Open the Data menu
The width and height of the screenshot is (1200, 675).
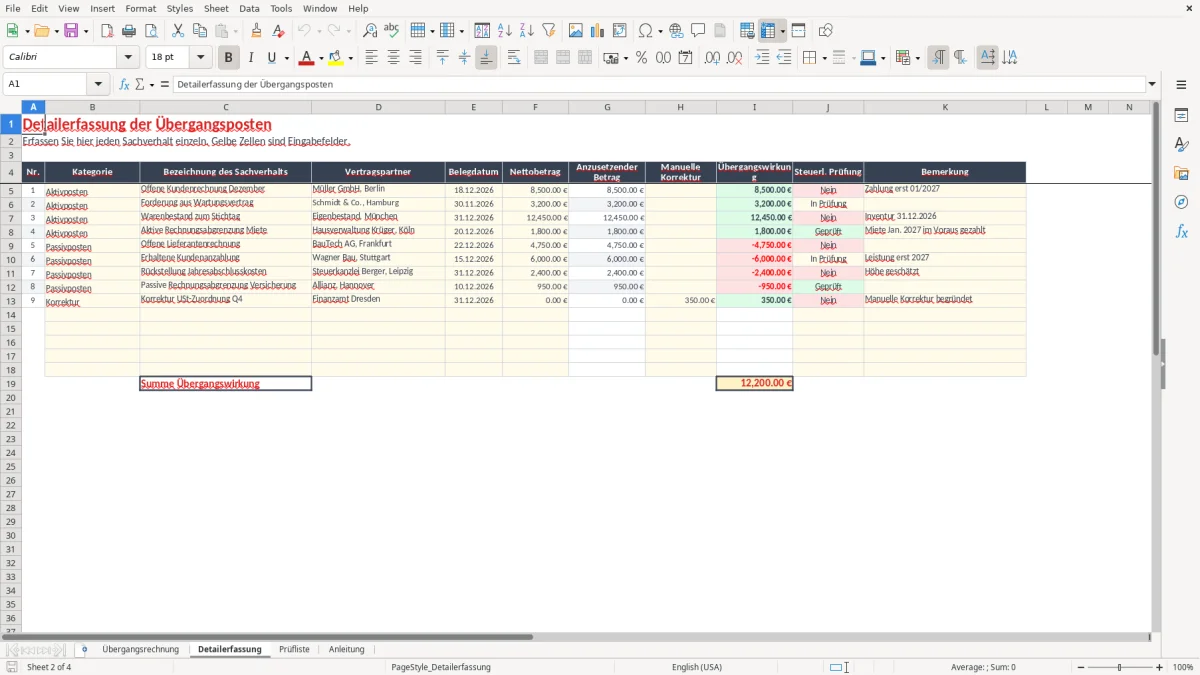(249, 8)
